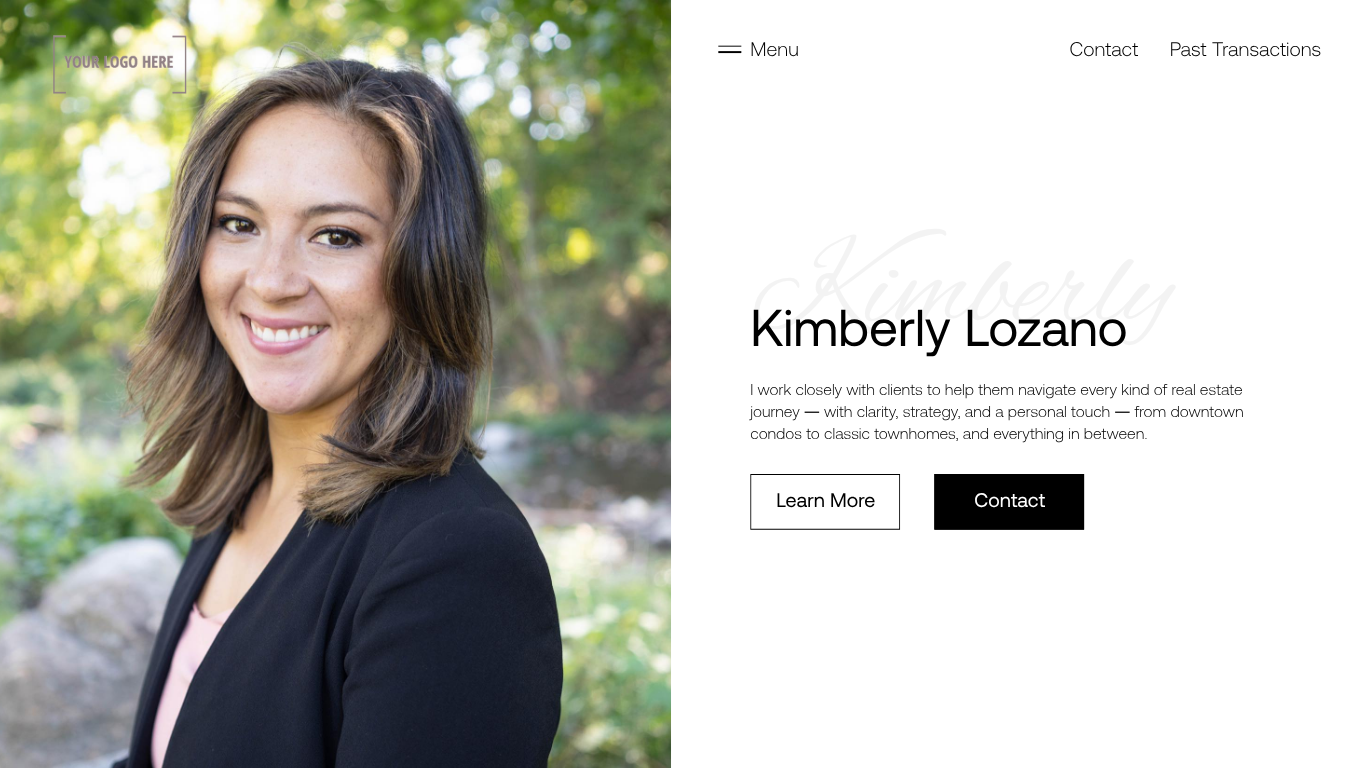Click the cursive Kimberly watermark script

tap(965, 285)
